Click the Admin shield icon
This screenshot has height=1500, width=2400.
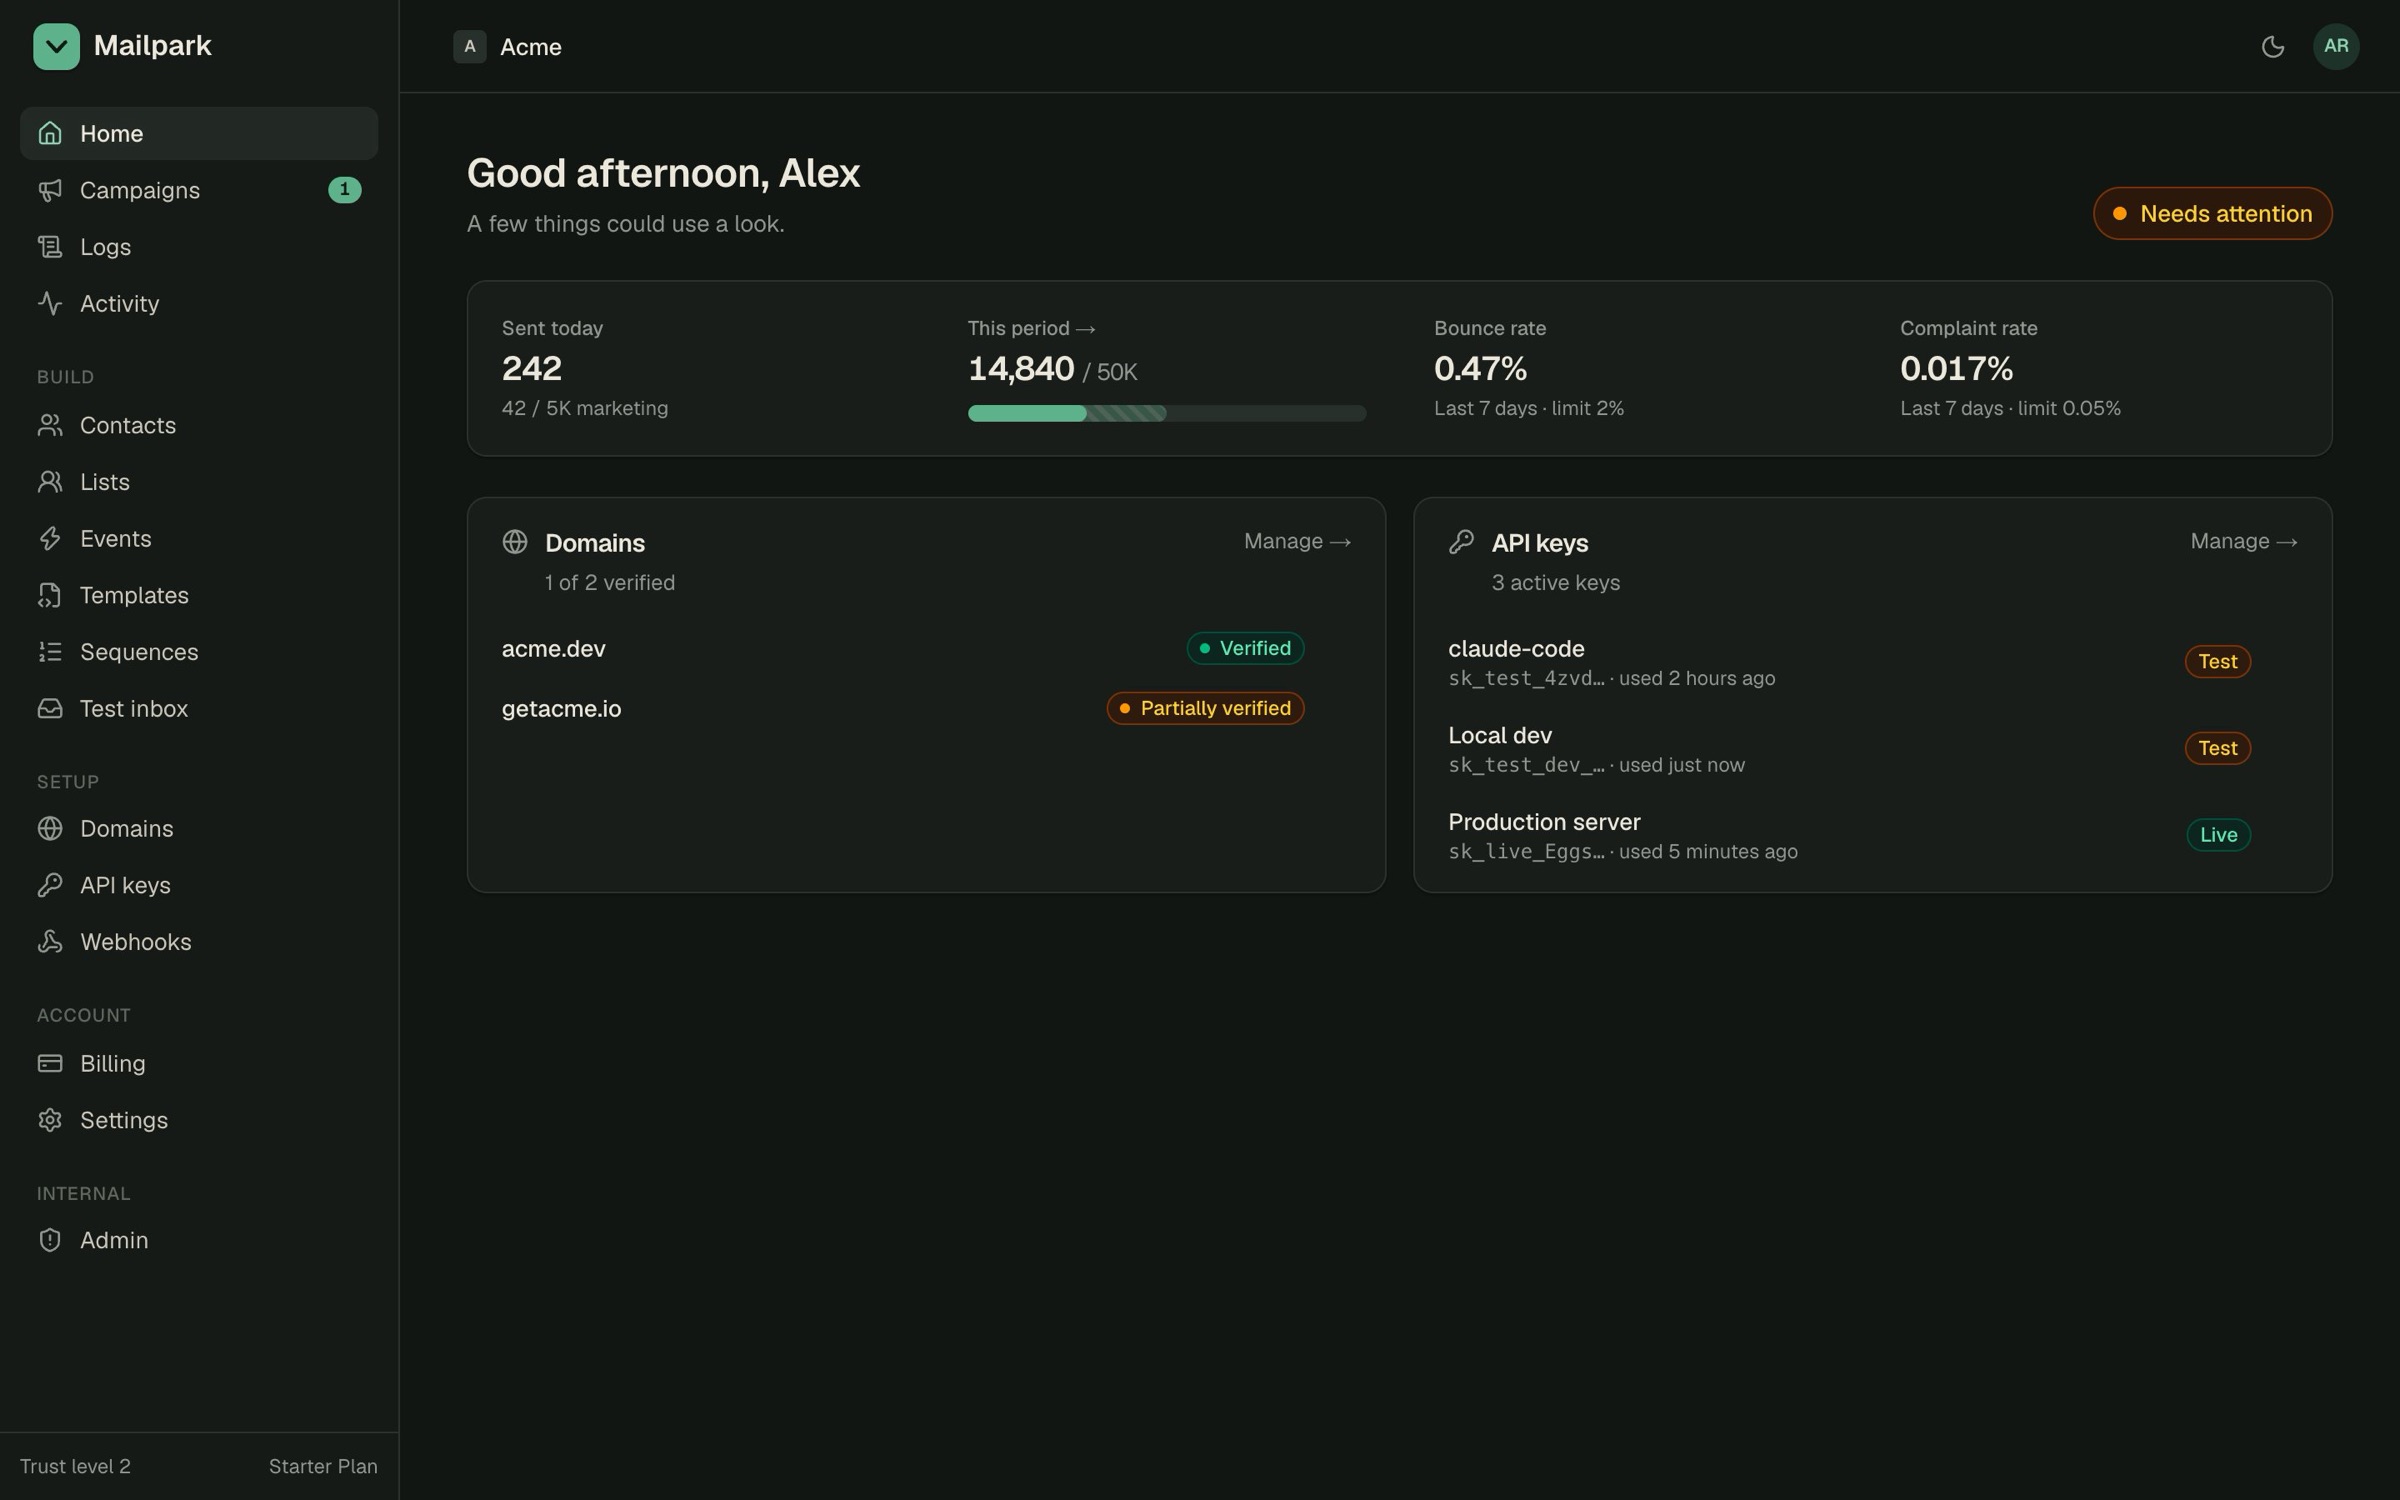click(x=50, y=1240)
